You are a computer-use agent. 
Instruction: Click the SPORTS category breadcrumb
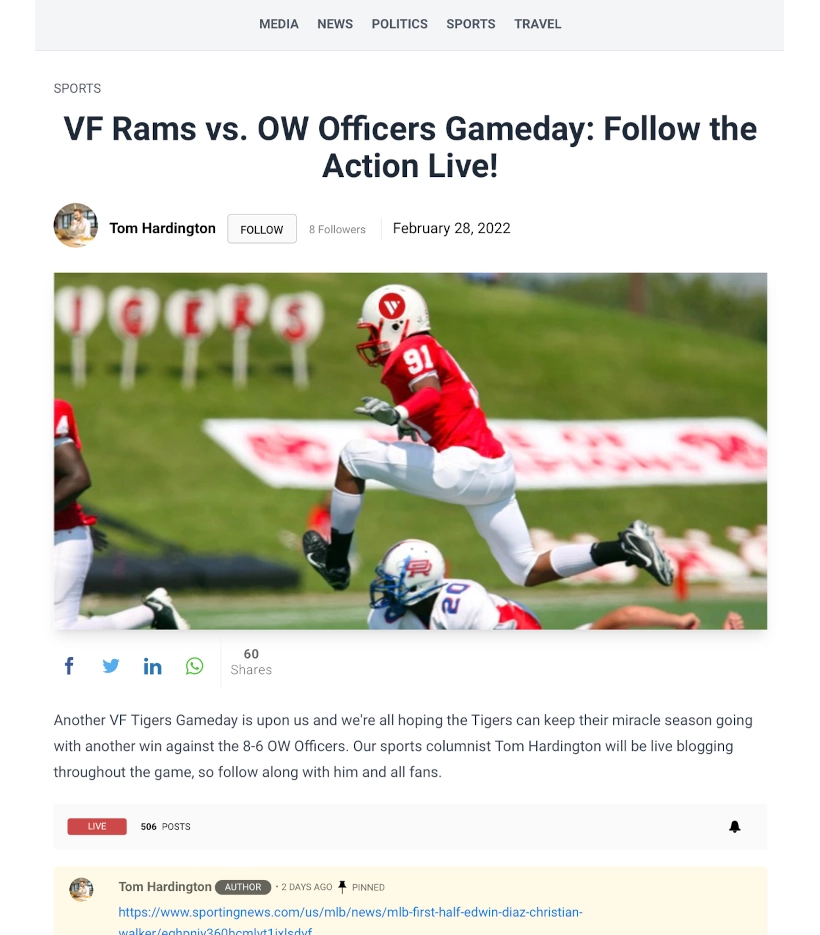coord(78,88)
